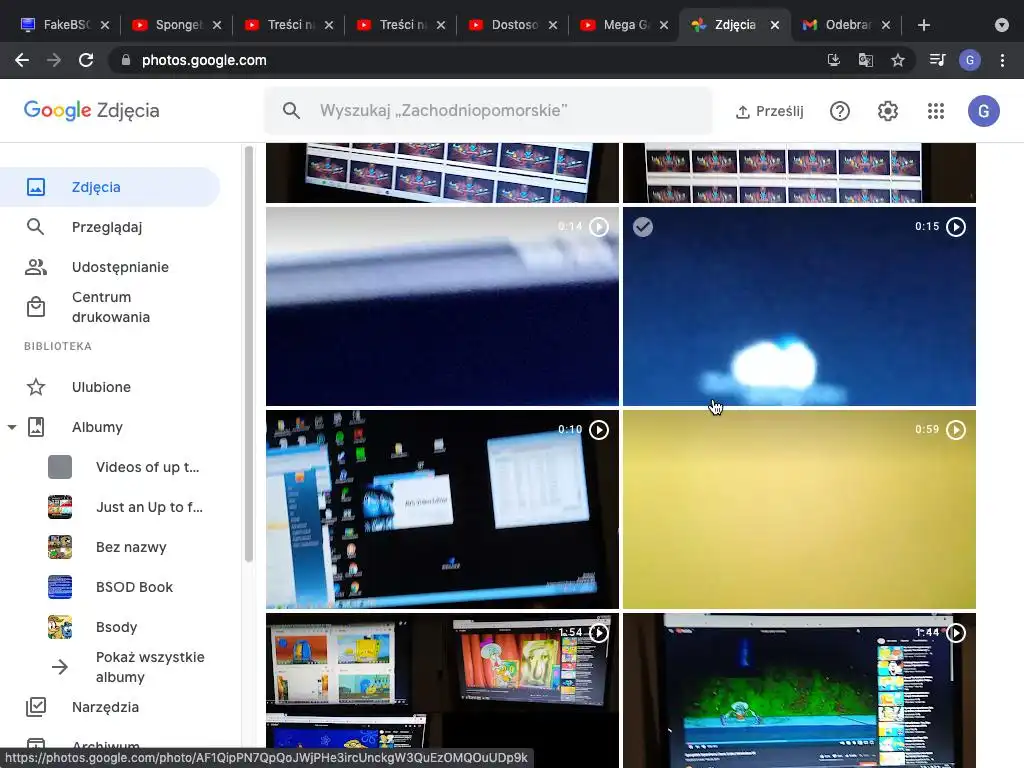This screenshot has height=768, width=1024.
Task: Open Centrum drukowania
Action: click(110, 307)
